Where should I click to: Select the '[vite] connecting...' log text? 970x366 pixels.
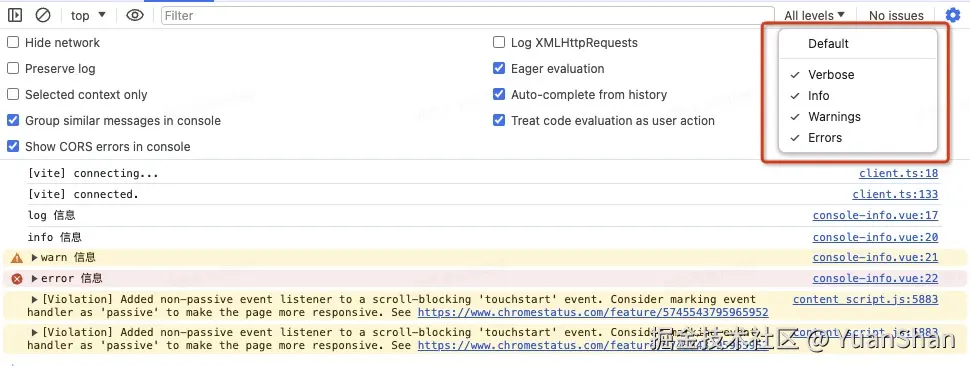click(93, 174)
